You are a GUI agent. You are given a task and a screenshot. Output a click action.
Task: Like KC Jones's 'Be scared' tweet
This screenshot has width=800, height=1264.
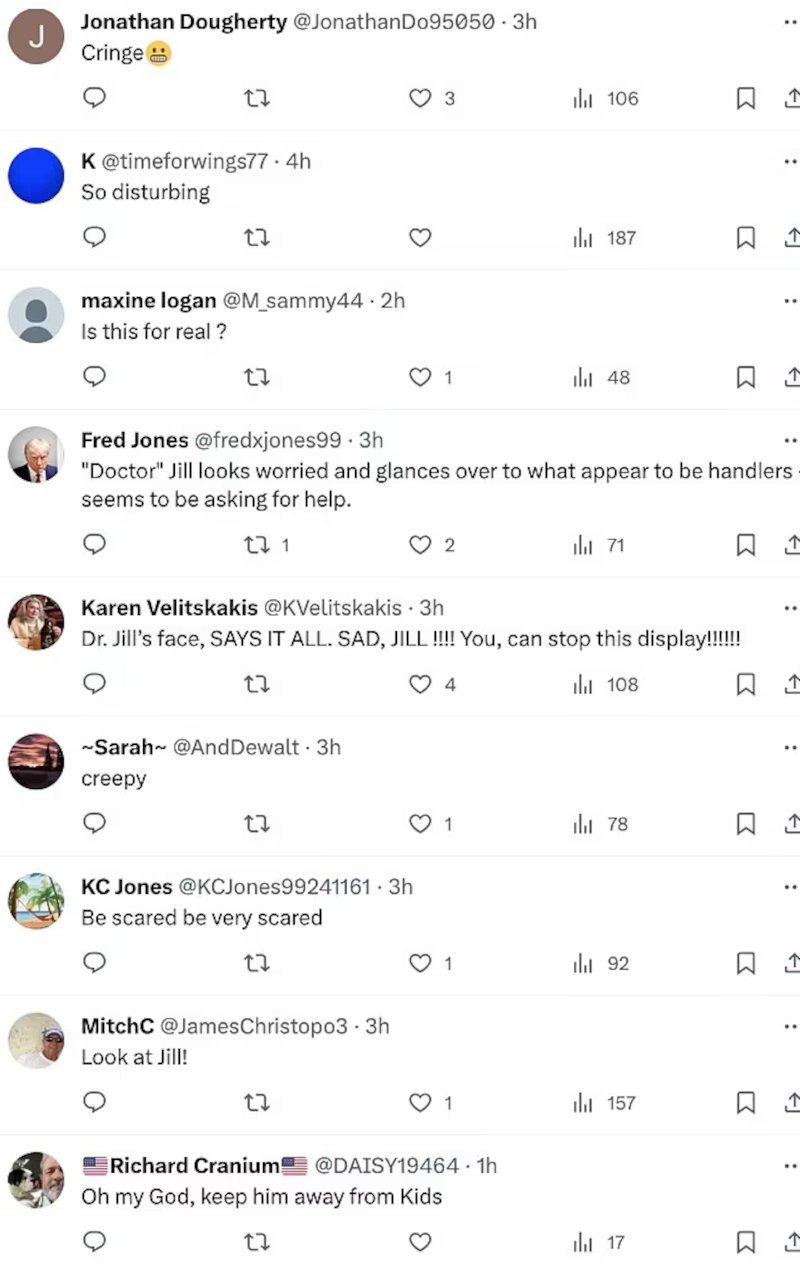421,963
